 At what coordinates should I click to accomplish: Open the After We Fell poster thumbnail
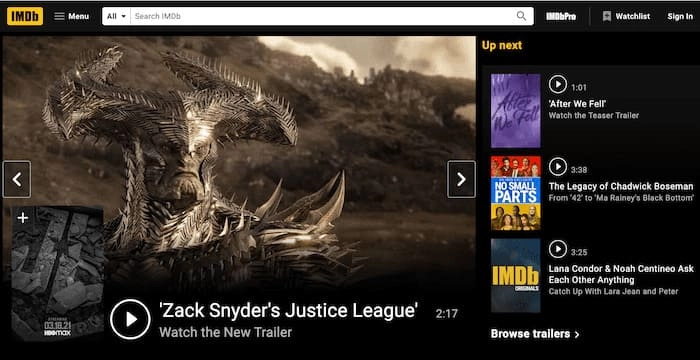516,110
